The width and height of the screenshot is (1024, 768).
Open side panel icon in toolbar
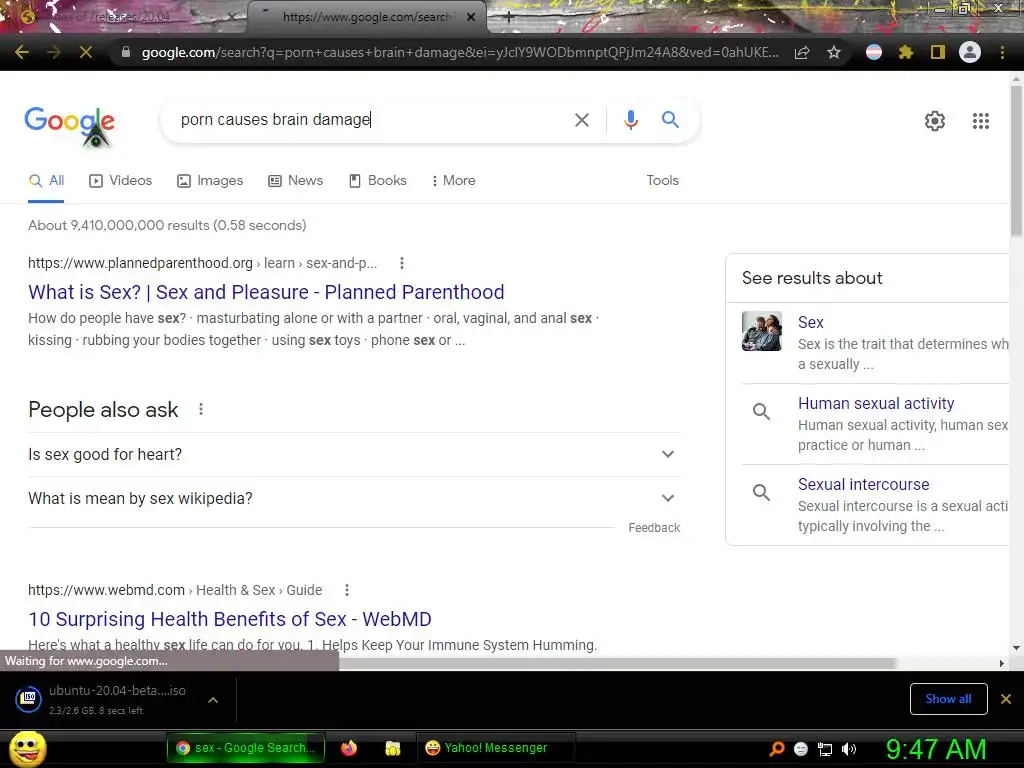coord(938,52)
